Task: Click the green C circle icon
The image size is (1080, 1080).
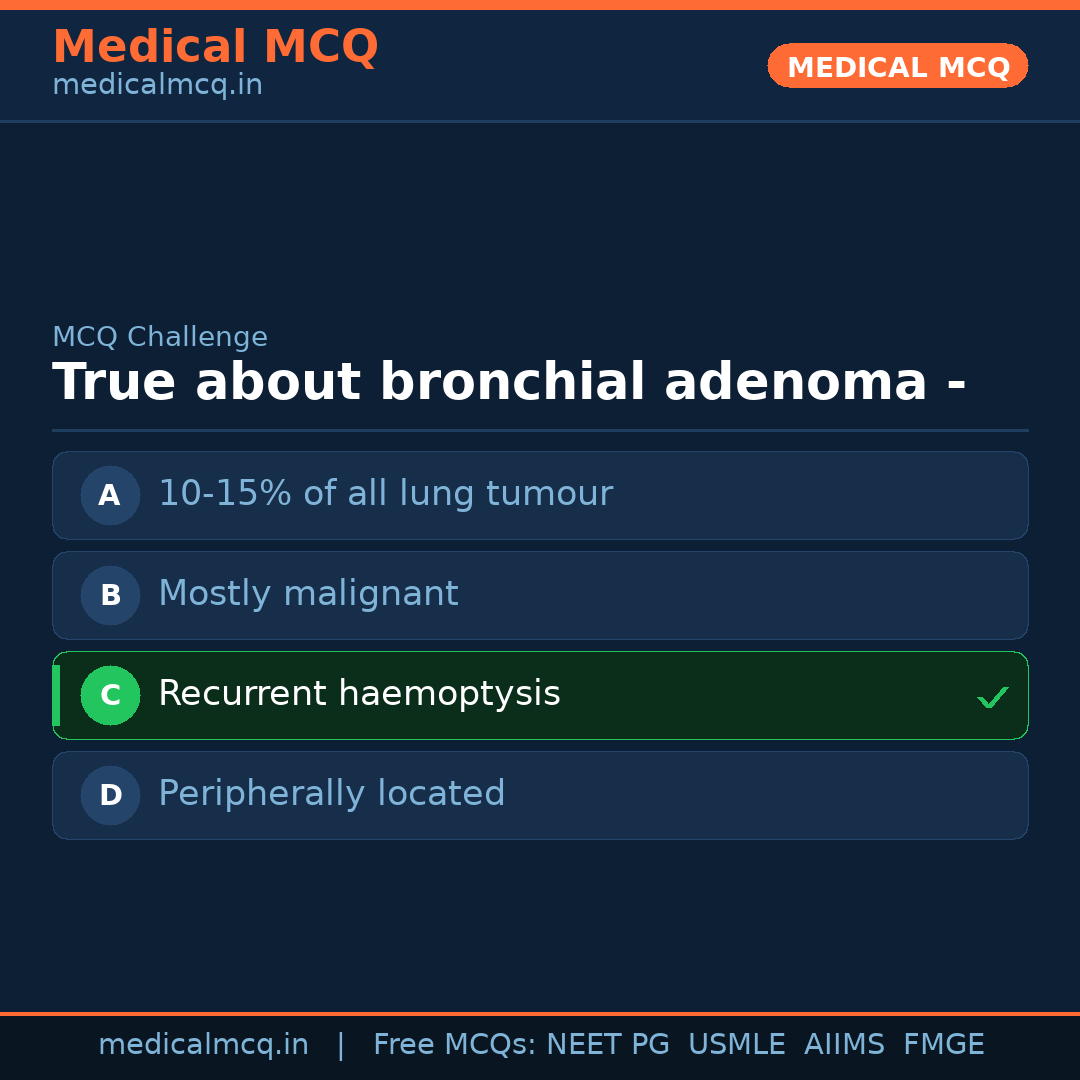Action: [x=110, y=695]
